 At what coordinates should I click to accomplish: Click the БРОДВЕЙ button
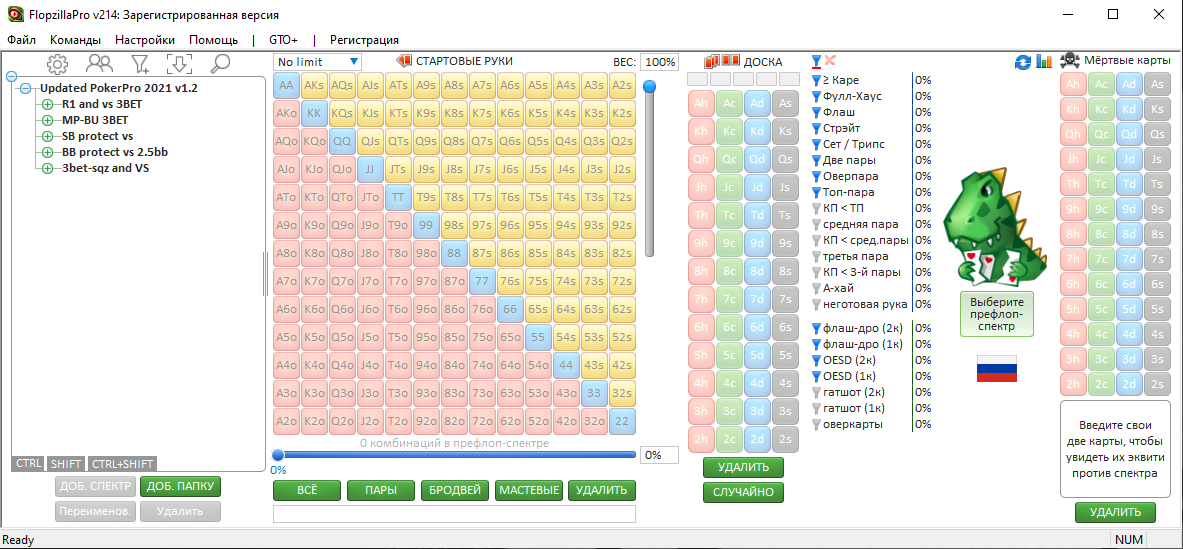[x=455, y=490]
